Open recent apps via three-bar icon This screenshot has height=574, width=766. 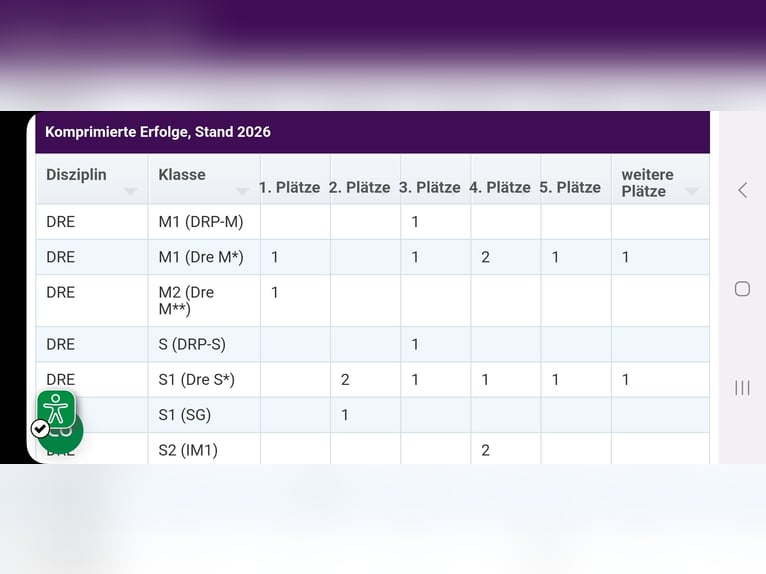pyautogui.click(x=742, y=388)
